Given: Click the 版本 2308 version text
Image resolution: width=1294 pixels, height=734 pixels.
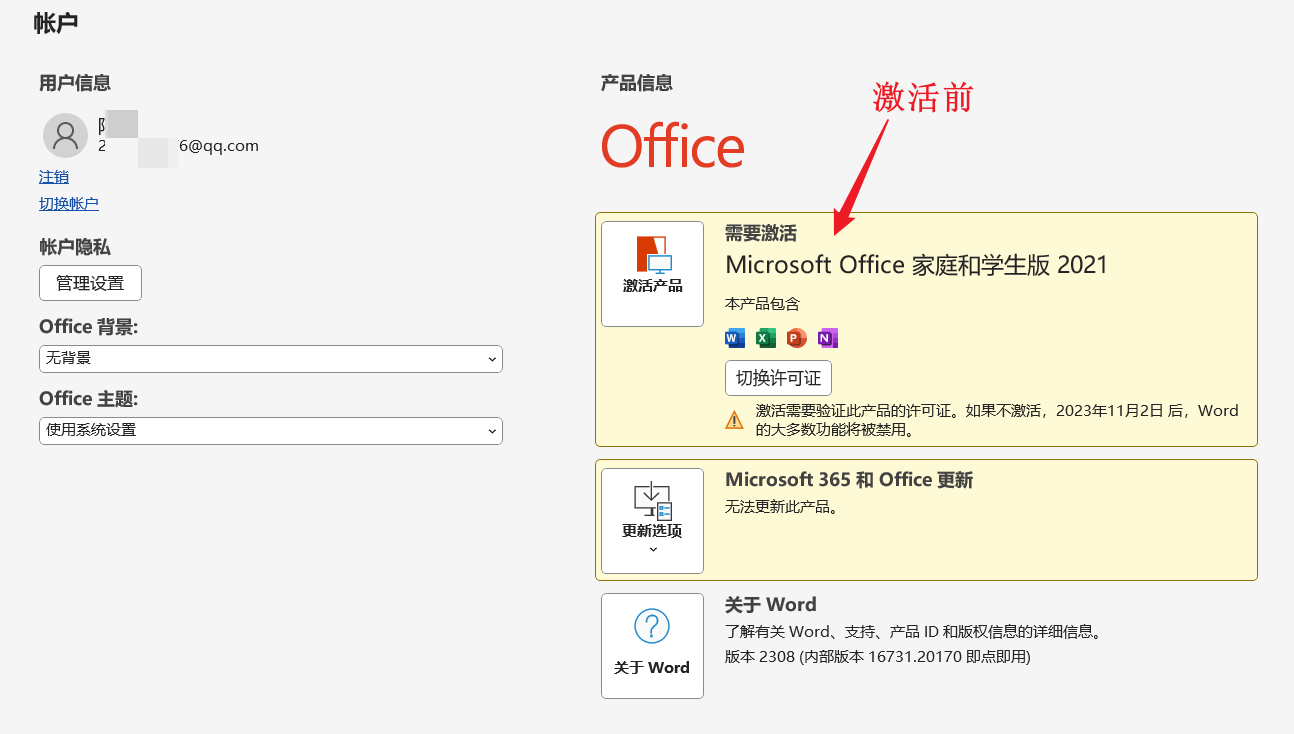Looking at the screenshot, I should point(877,657).
